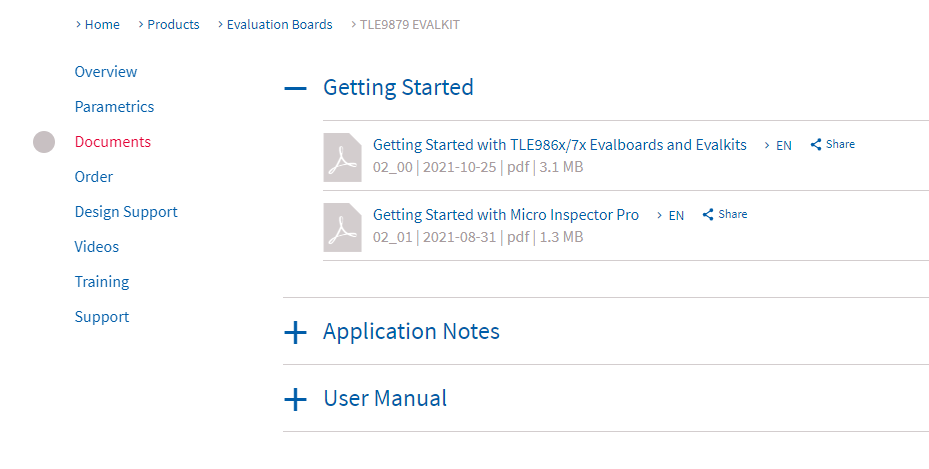Open Support in the side menu
This screenshot has height=469, width=929.
pos(102,317)
